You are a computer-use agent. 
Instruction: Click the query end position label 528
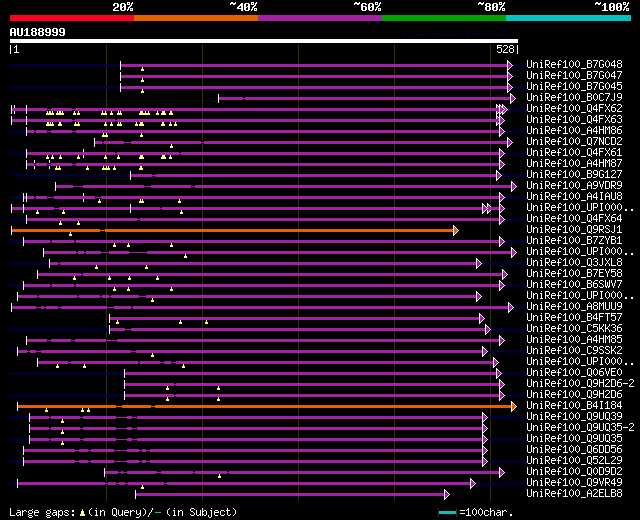[x=505, y=49]
